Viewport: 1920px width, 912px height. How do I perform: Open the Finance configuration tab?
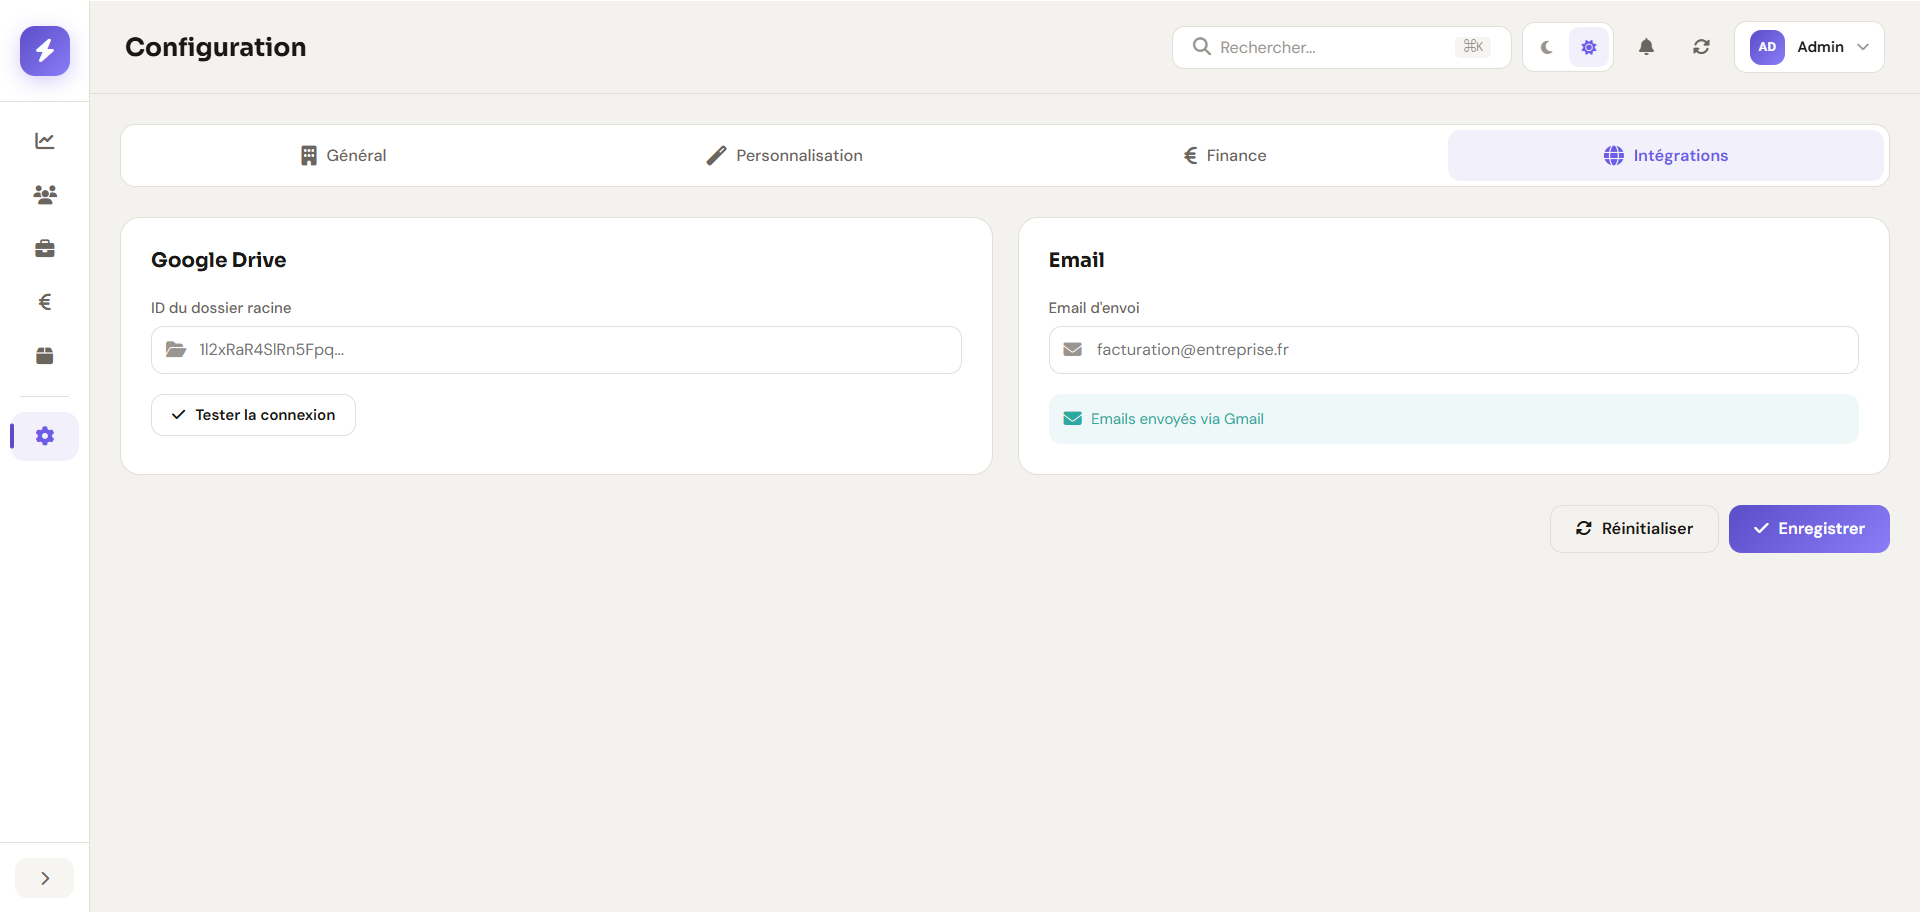click(x=1225, y=155)
